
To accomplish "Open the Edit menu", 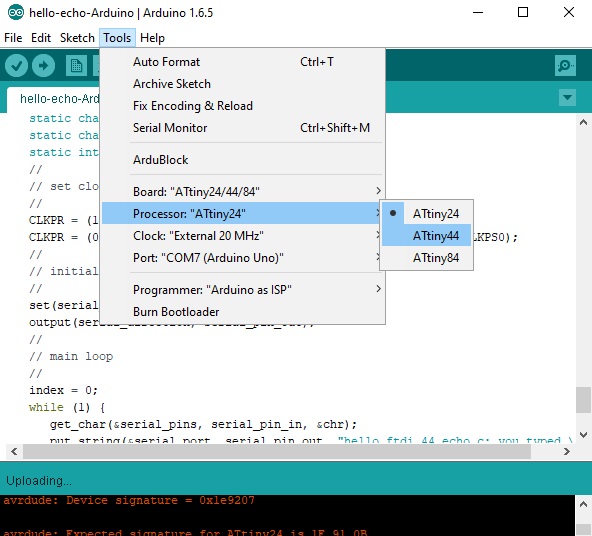I will pyautogui.click(x=41, y=38).
